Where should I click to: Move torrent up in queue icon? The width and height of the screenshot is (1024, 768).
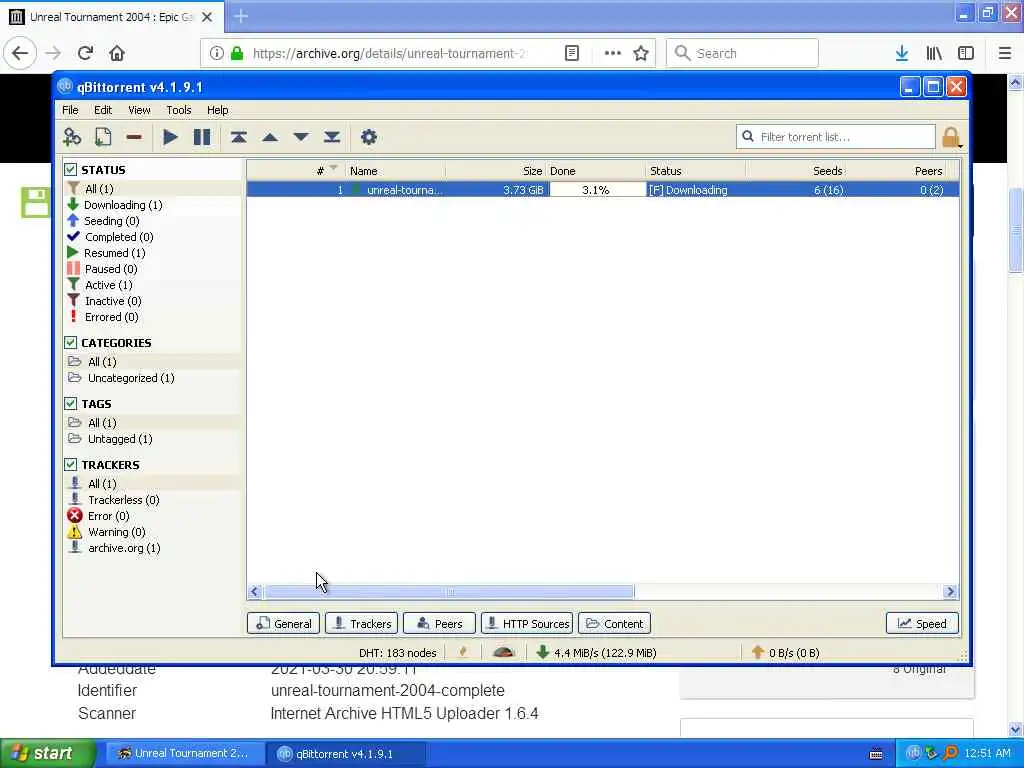pyautogui.click(x=270, y=137)
